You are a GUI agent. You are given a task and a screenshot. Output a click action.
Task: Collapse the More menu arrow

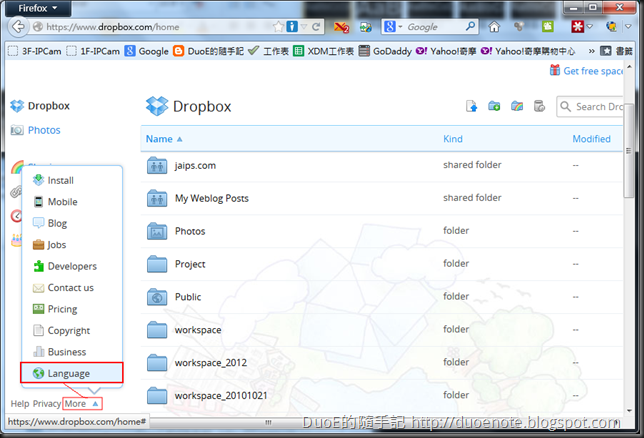tap(95, 404)
